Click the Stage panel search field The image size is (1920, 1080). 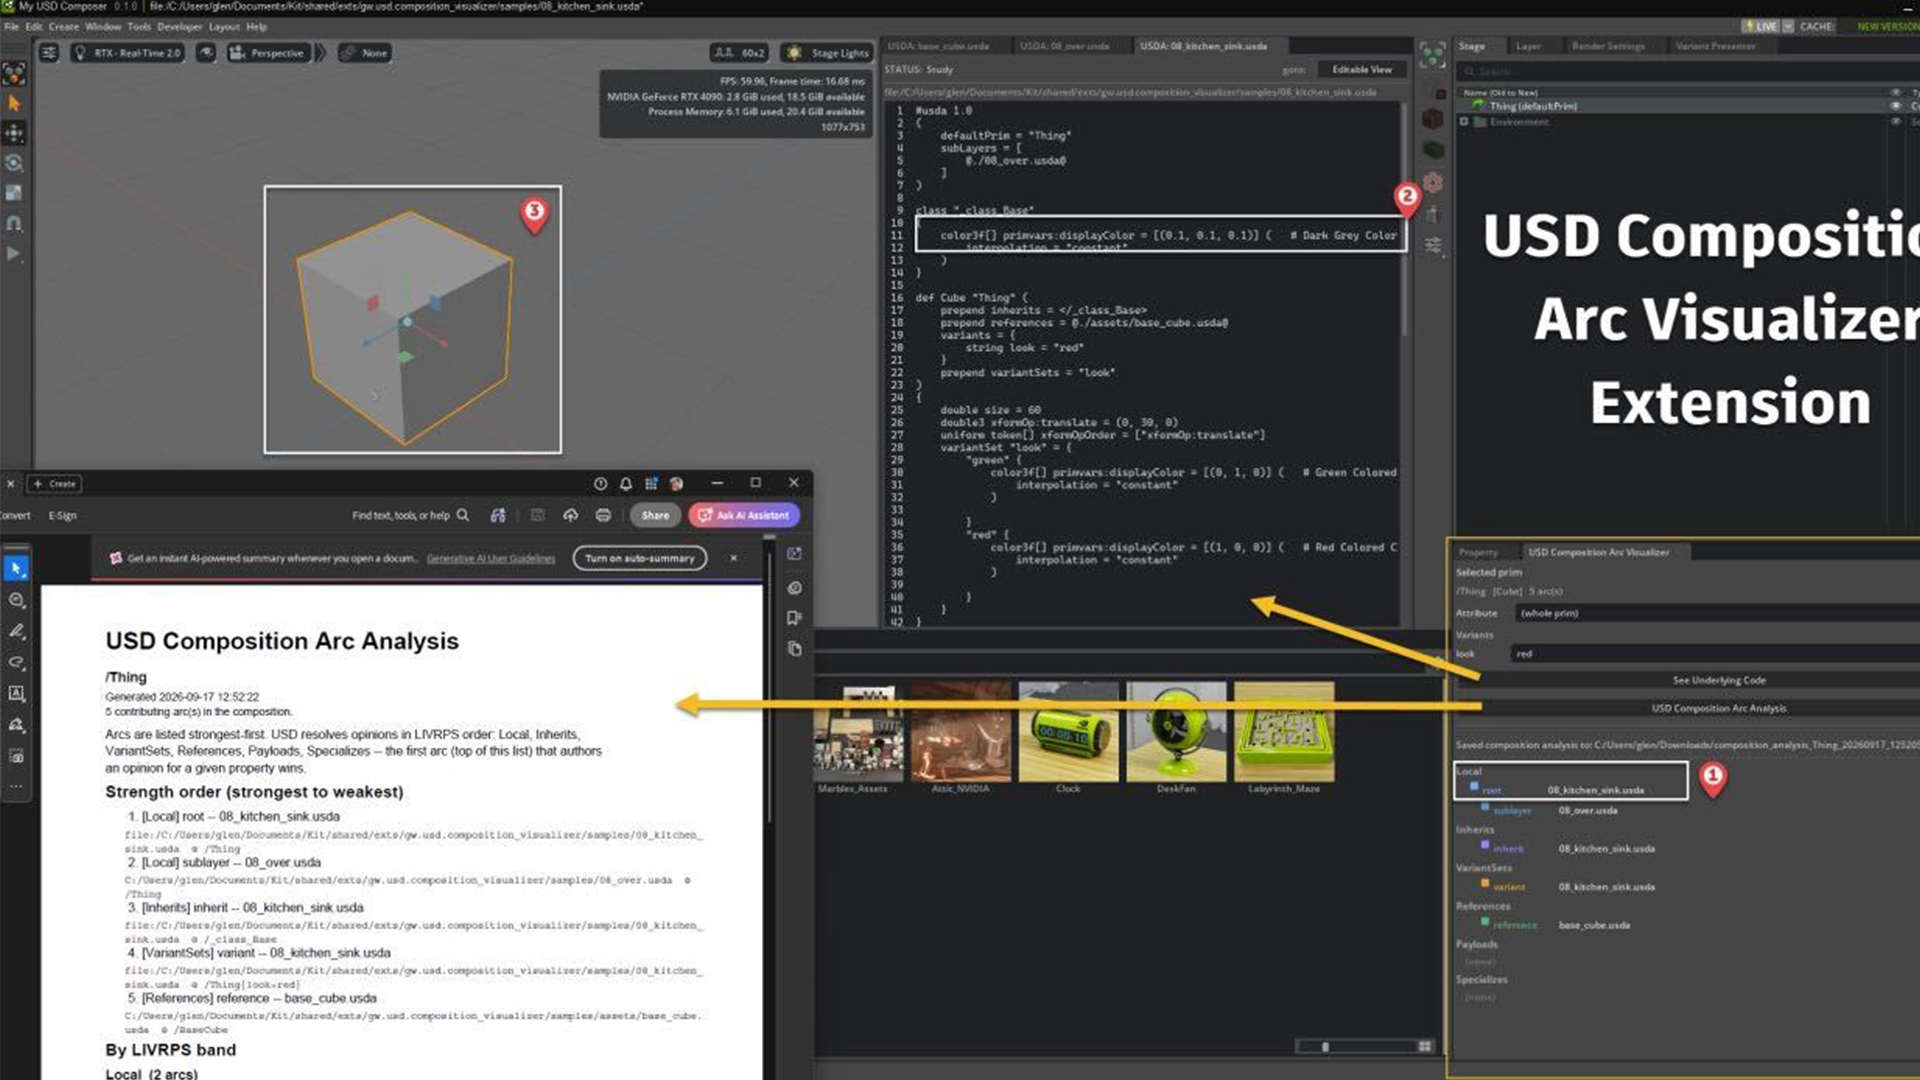click(1688, 72)
